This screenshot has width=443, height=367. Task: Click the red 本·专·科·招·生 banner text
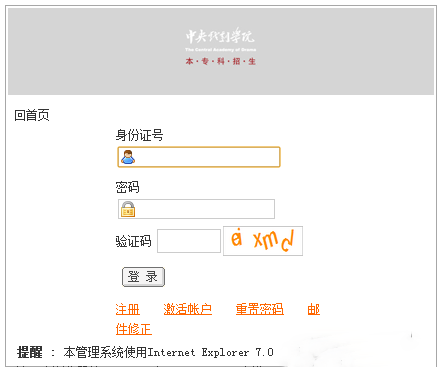click(221, 61)
